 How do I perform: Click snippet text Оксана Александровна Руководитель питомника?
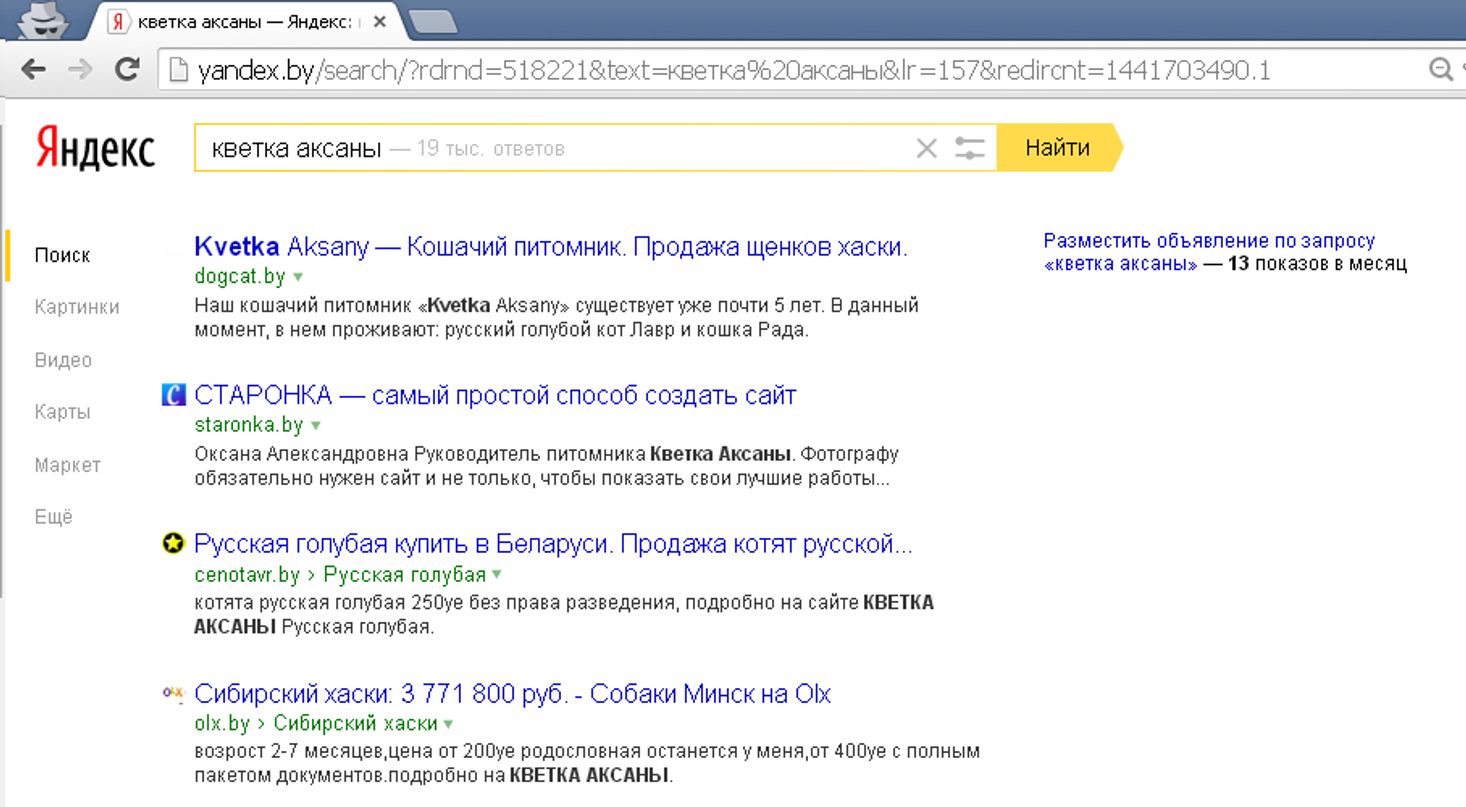coord(420,454)
